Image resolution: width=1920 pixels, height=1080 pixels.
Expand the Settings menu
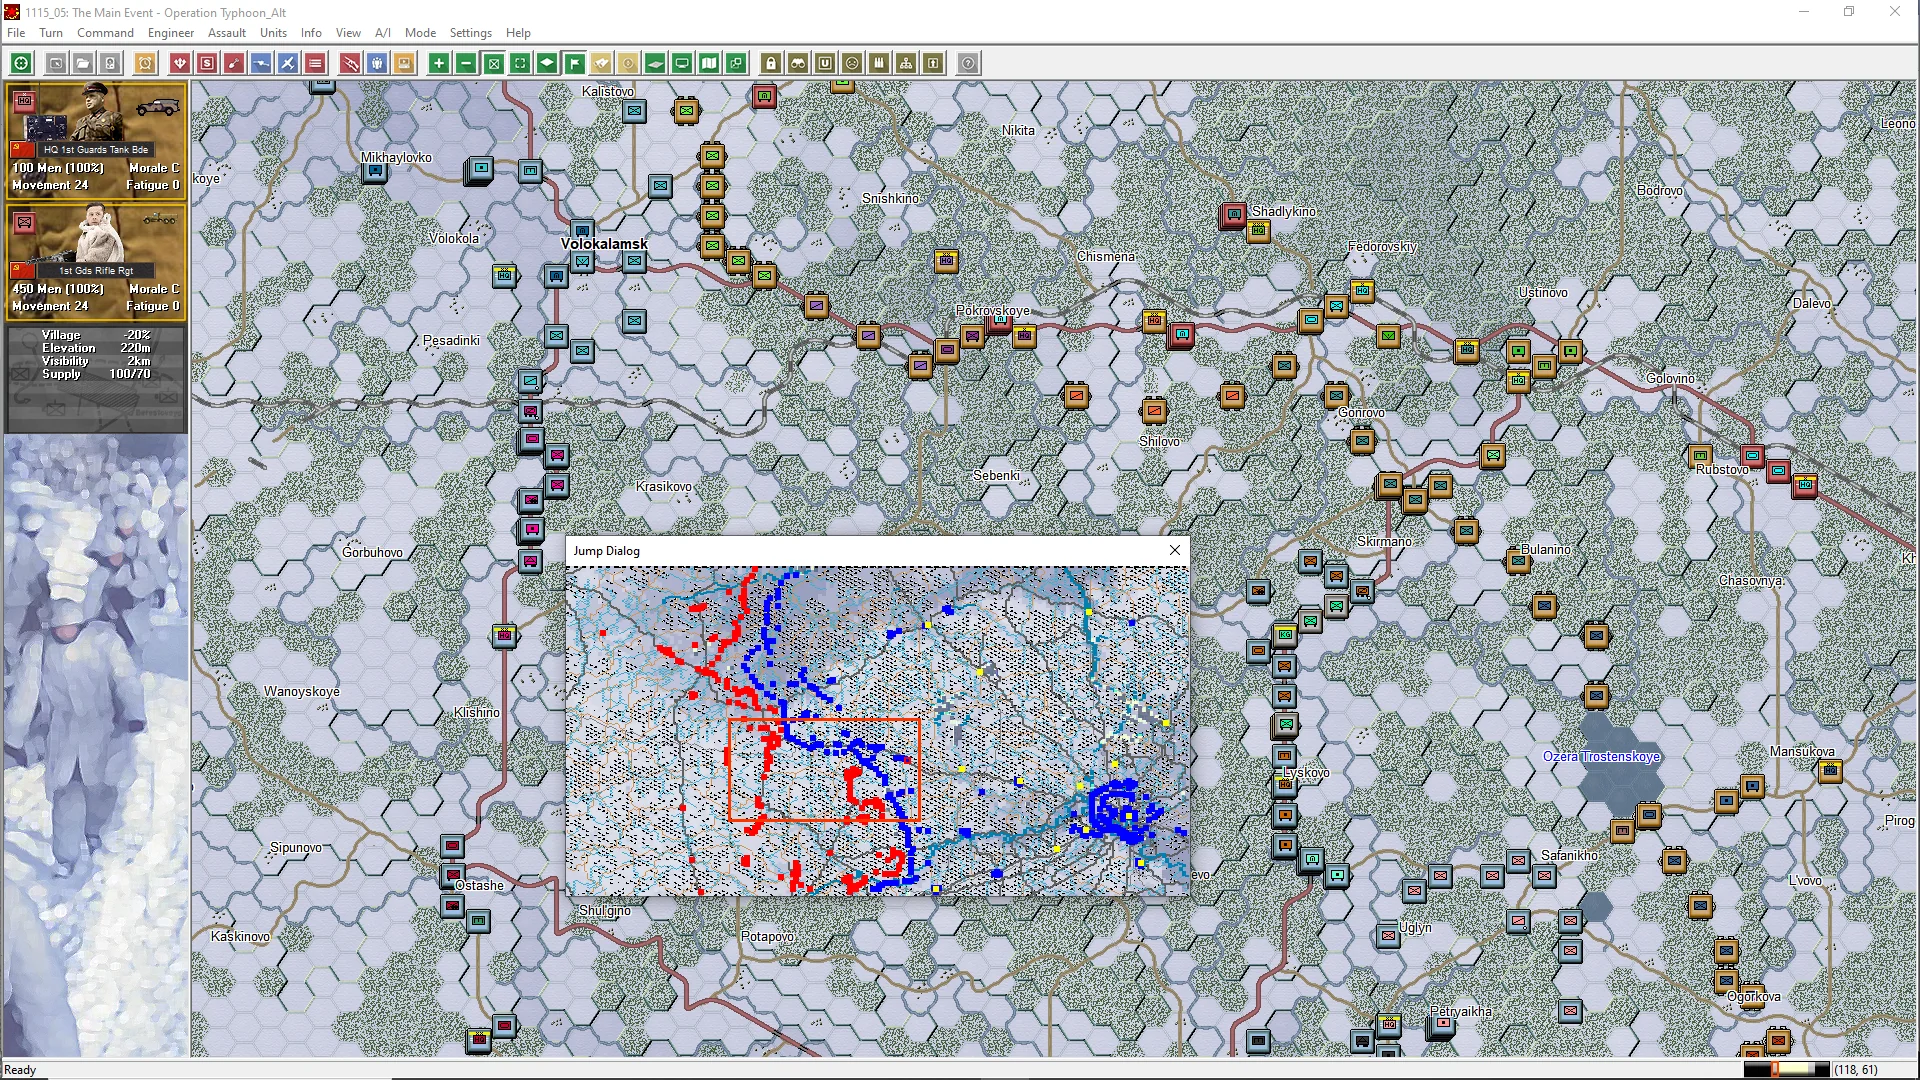[x=470, y=32]
